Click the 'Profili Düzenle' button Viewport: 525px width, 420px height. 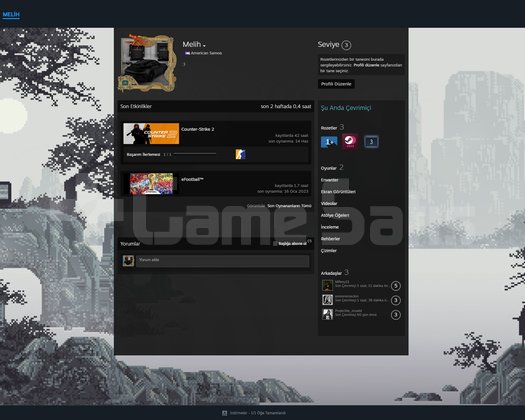(x=336, y=84)
